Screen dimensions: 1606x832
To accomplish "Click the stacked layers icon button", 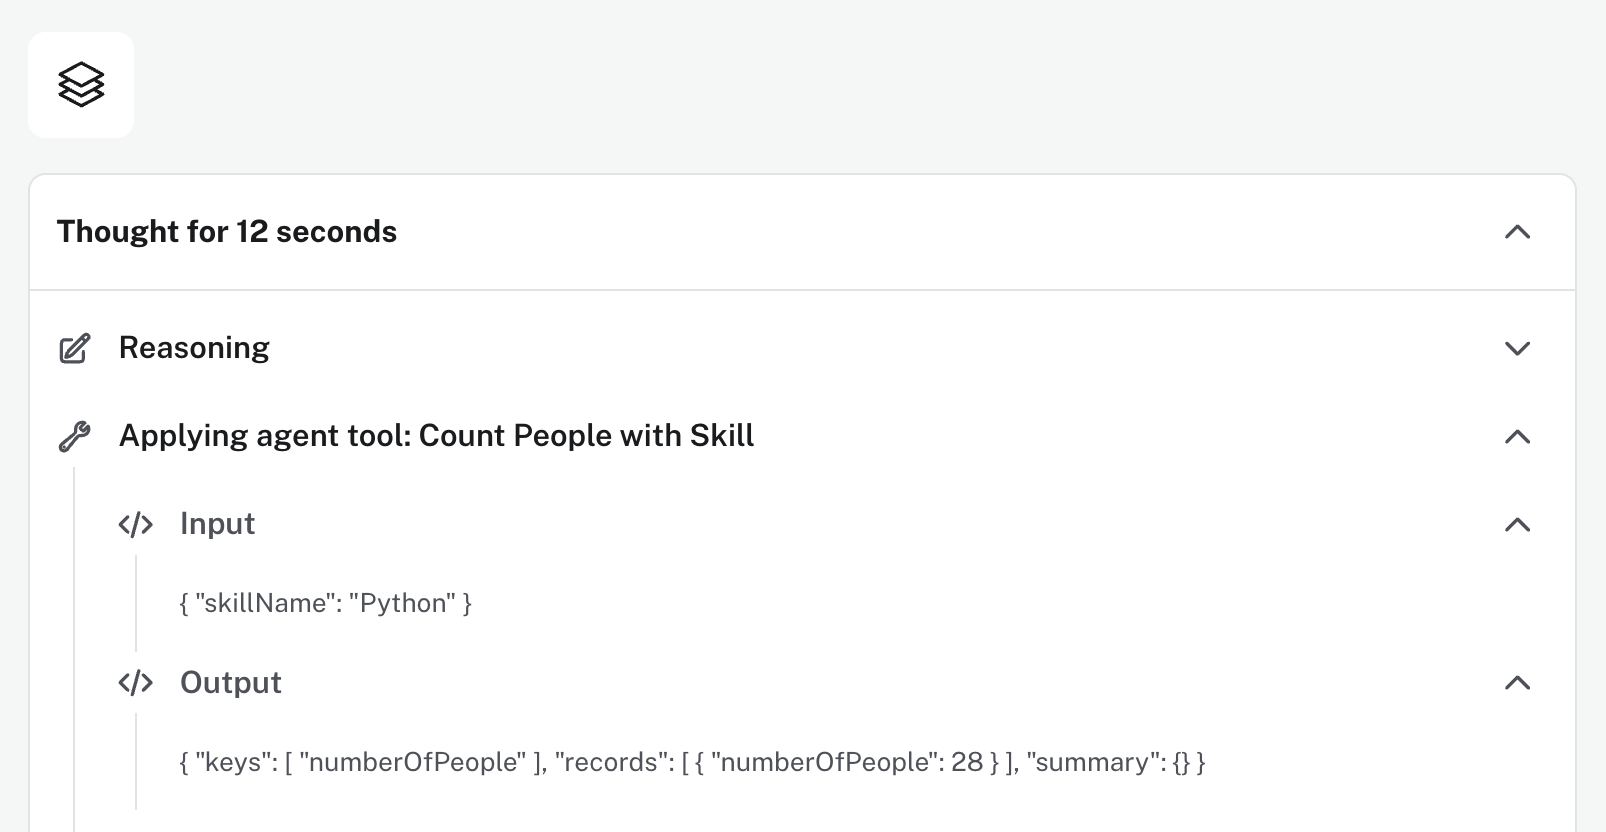I will coord(81,85).
